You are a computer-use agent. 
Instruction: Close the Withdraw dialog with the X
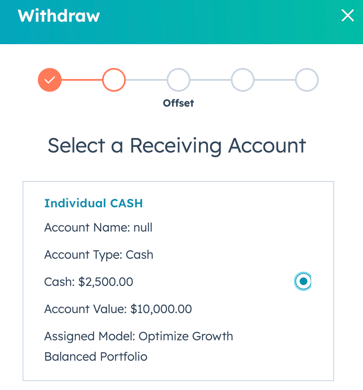pos(347,15)
